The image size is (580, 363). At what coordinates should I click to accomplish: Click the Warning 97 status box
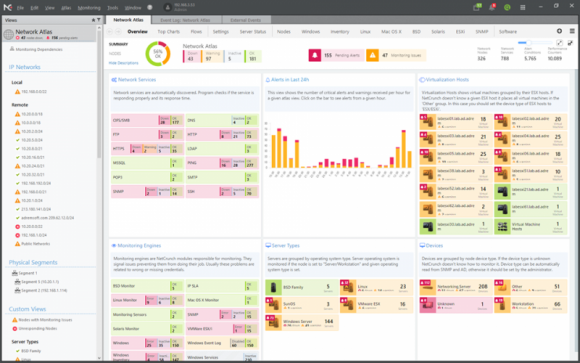[x=212, y=56]
